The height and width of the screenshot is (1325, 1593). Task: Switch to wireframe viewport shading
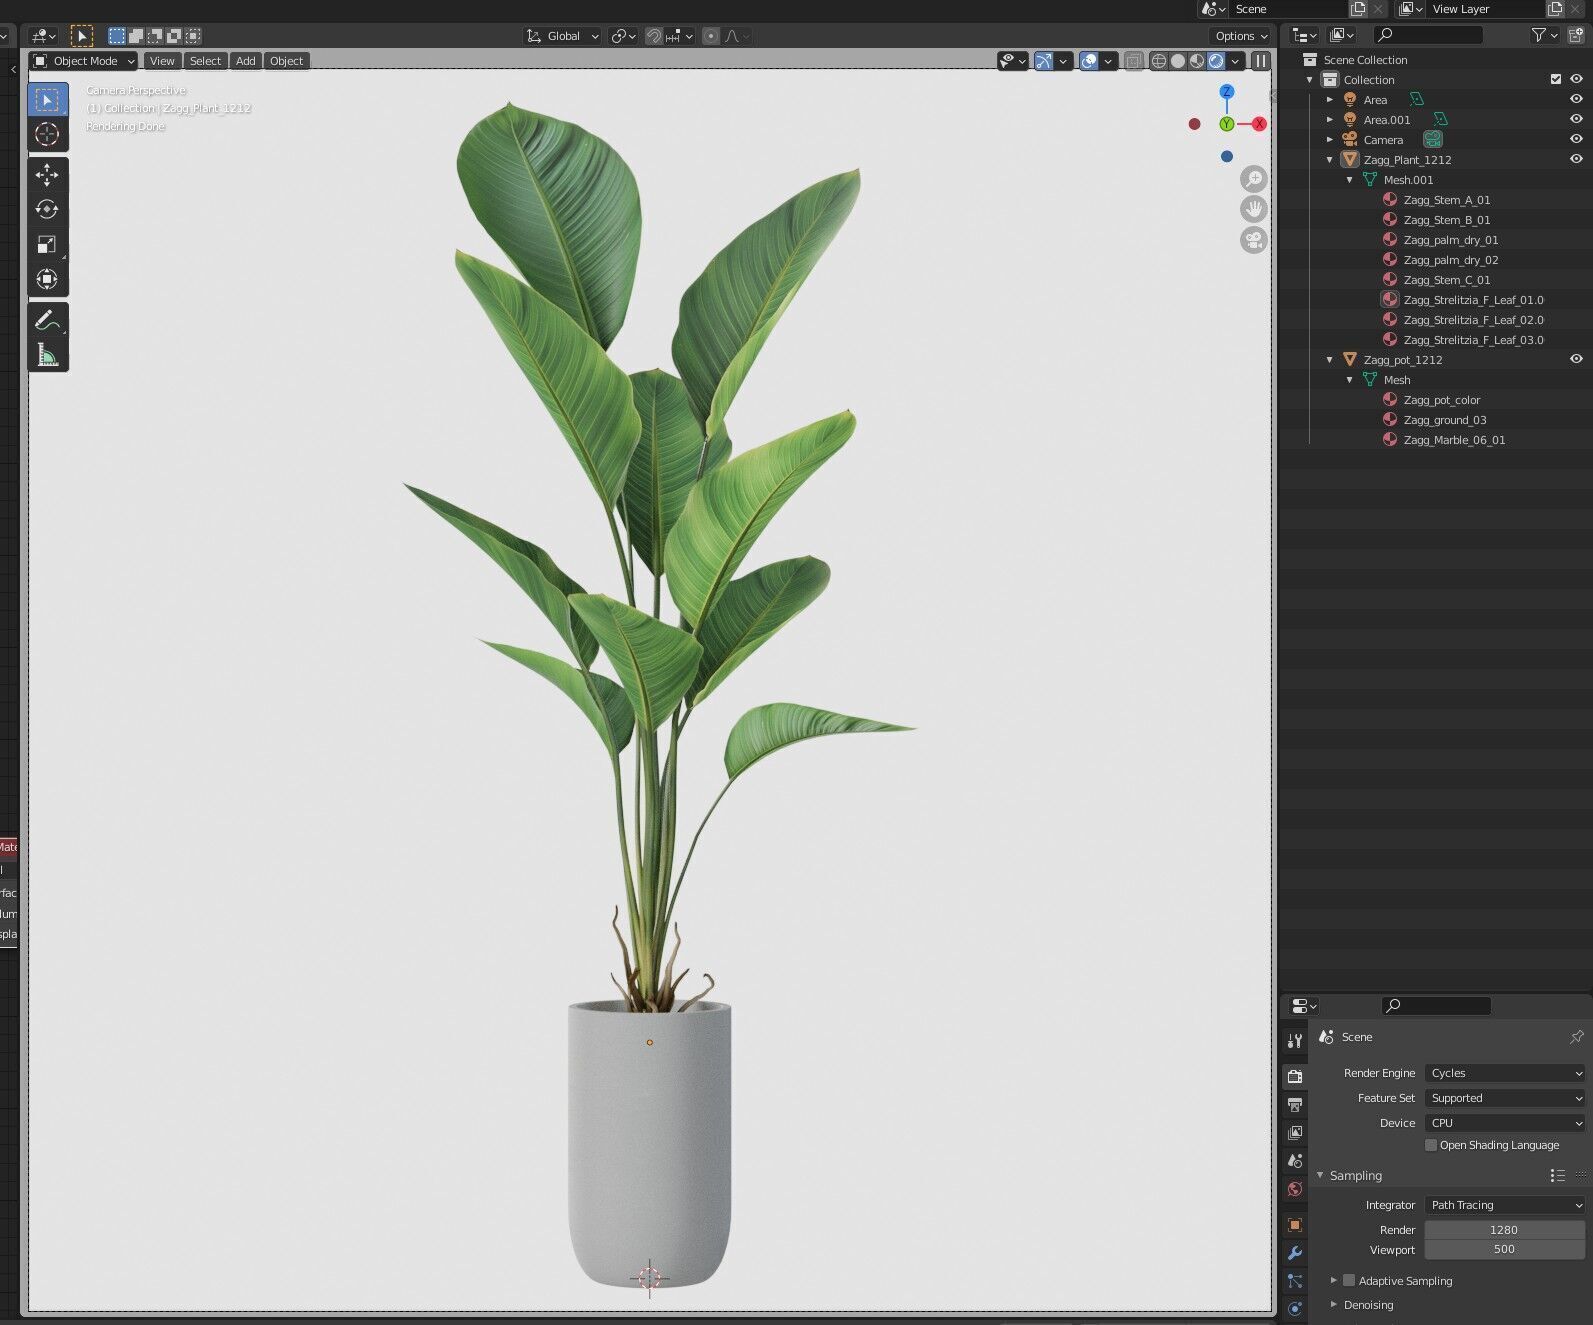coord(1159,61)
